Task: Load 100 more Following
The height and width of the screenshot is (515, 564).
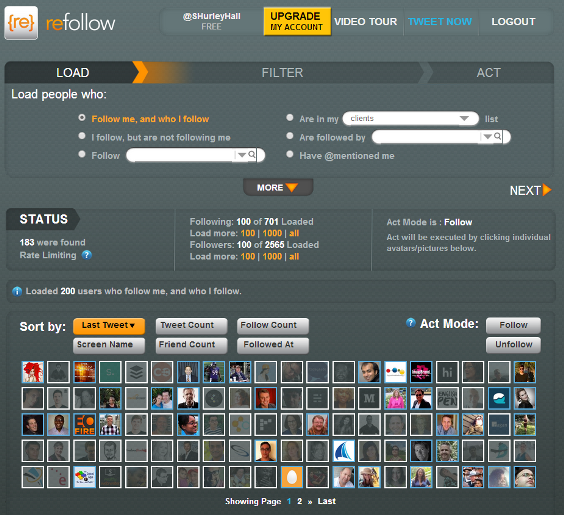Action: coord(248,233)
